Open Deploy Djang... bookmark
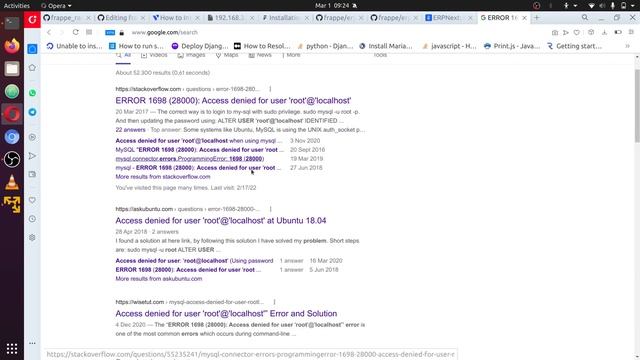Viewport: 640px width, 360px height. pos(200,46)
